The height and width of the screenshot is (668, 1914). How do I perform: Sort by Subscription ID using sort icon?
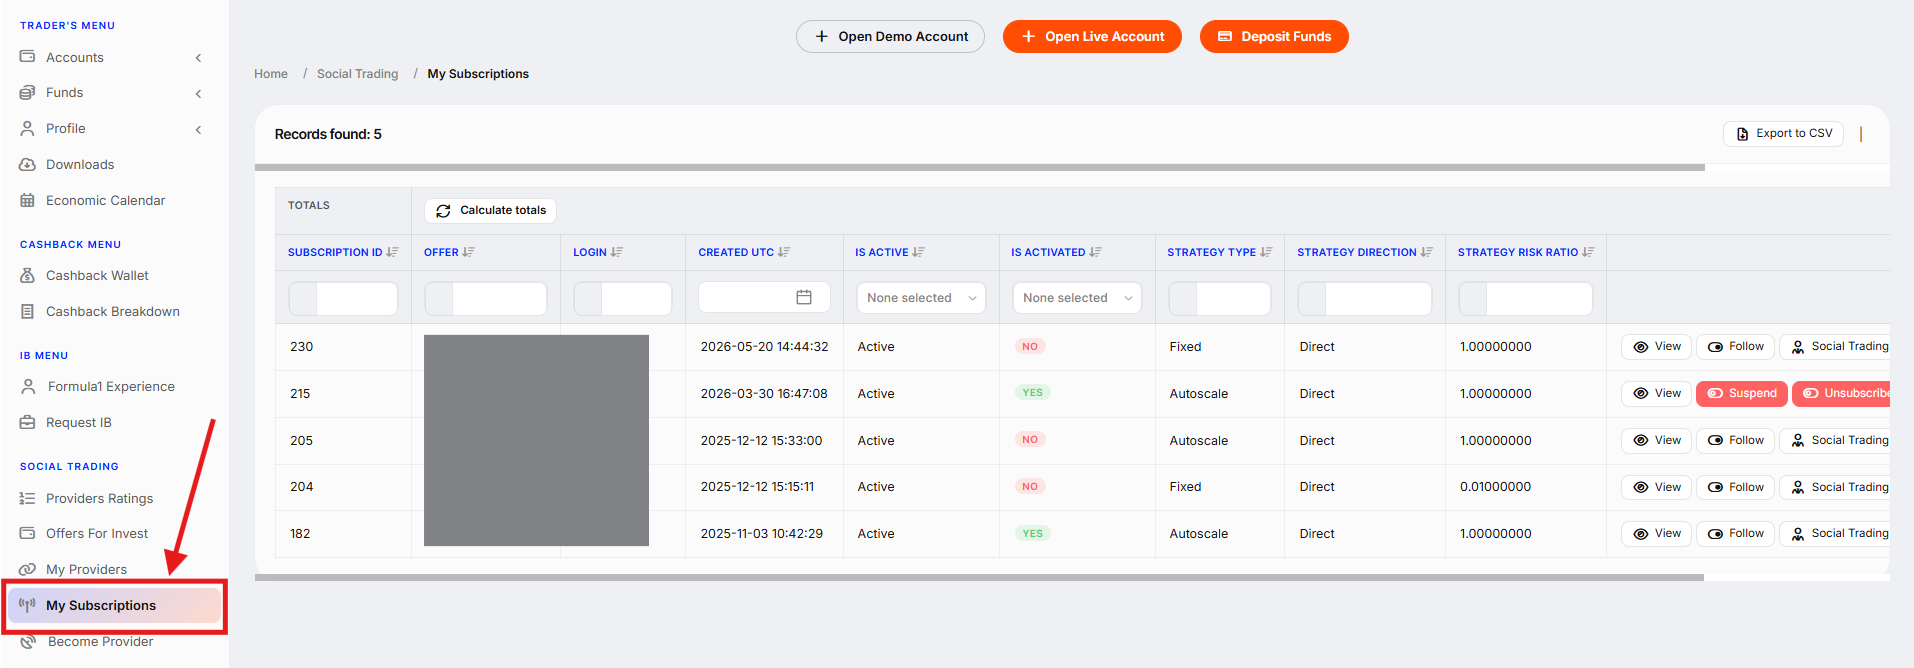pos(392,252)
